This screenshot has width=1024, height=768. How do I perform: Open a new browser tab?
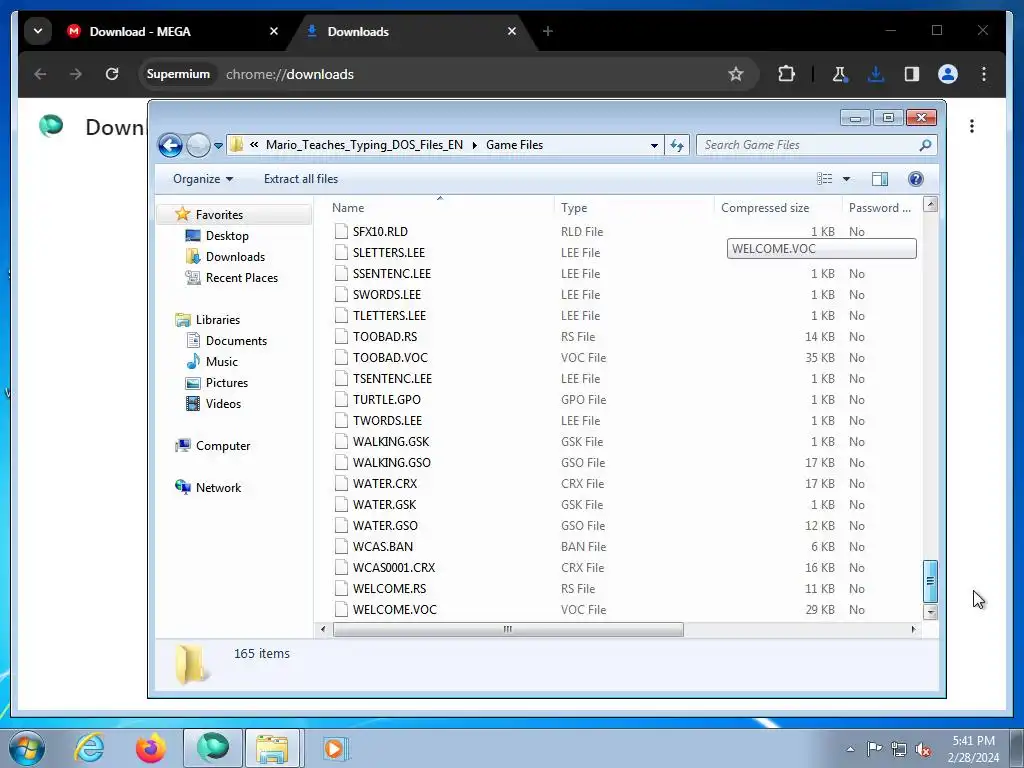tap(548, 31)
